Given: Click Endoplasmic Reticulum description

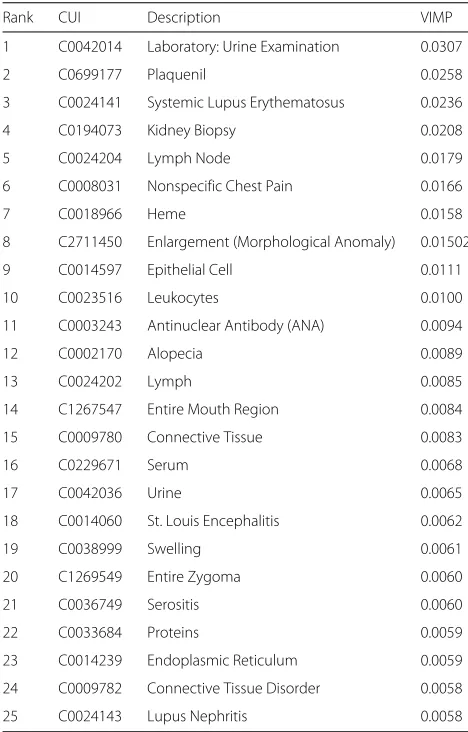Looking at the screenshot, I should [x=222, y=661].
